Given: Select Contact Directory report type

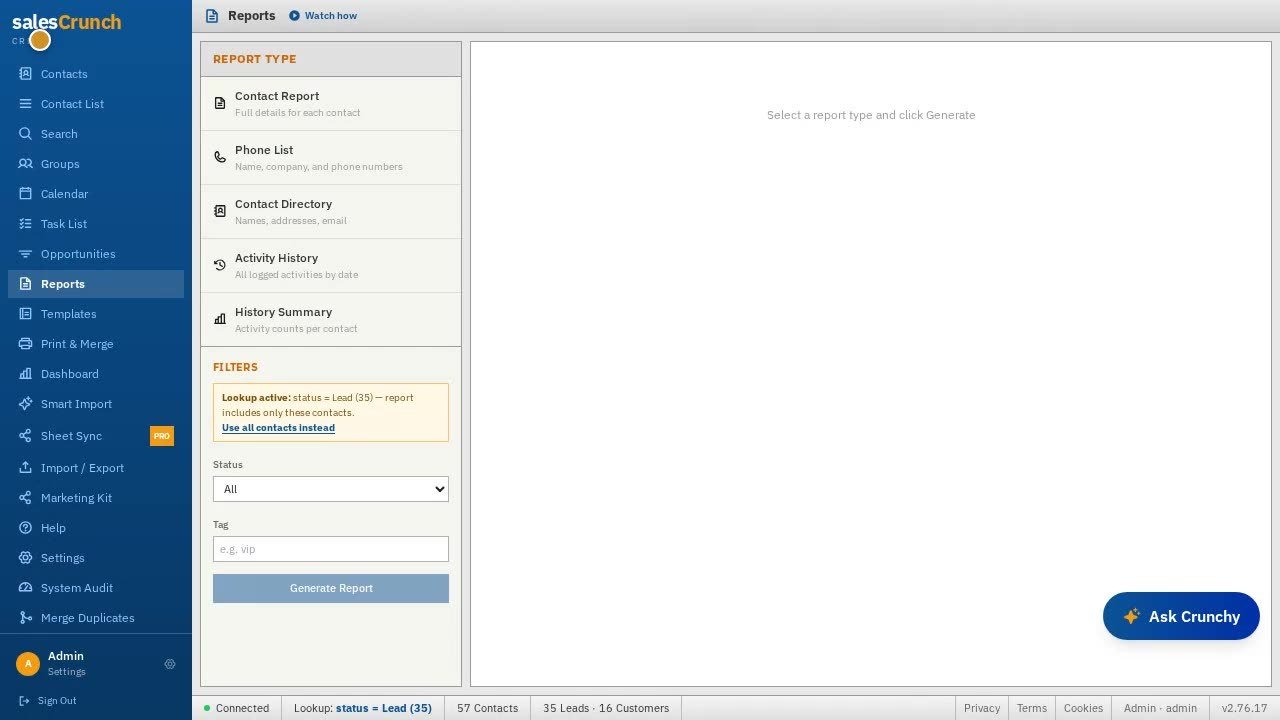Looking at the screenshot, I should [x=331, y=212].
